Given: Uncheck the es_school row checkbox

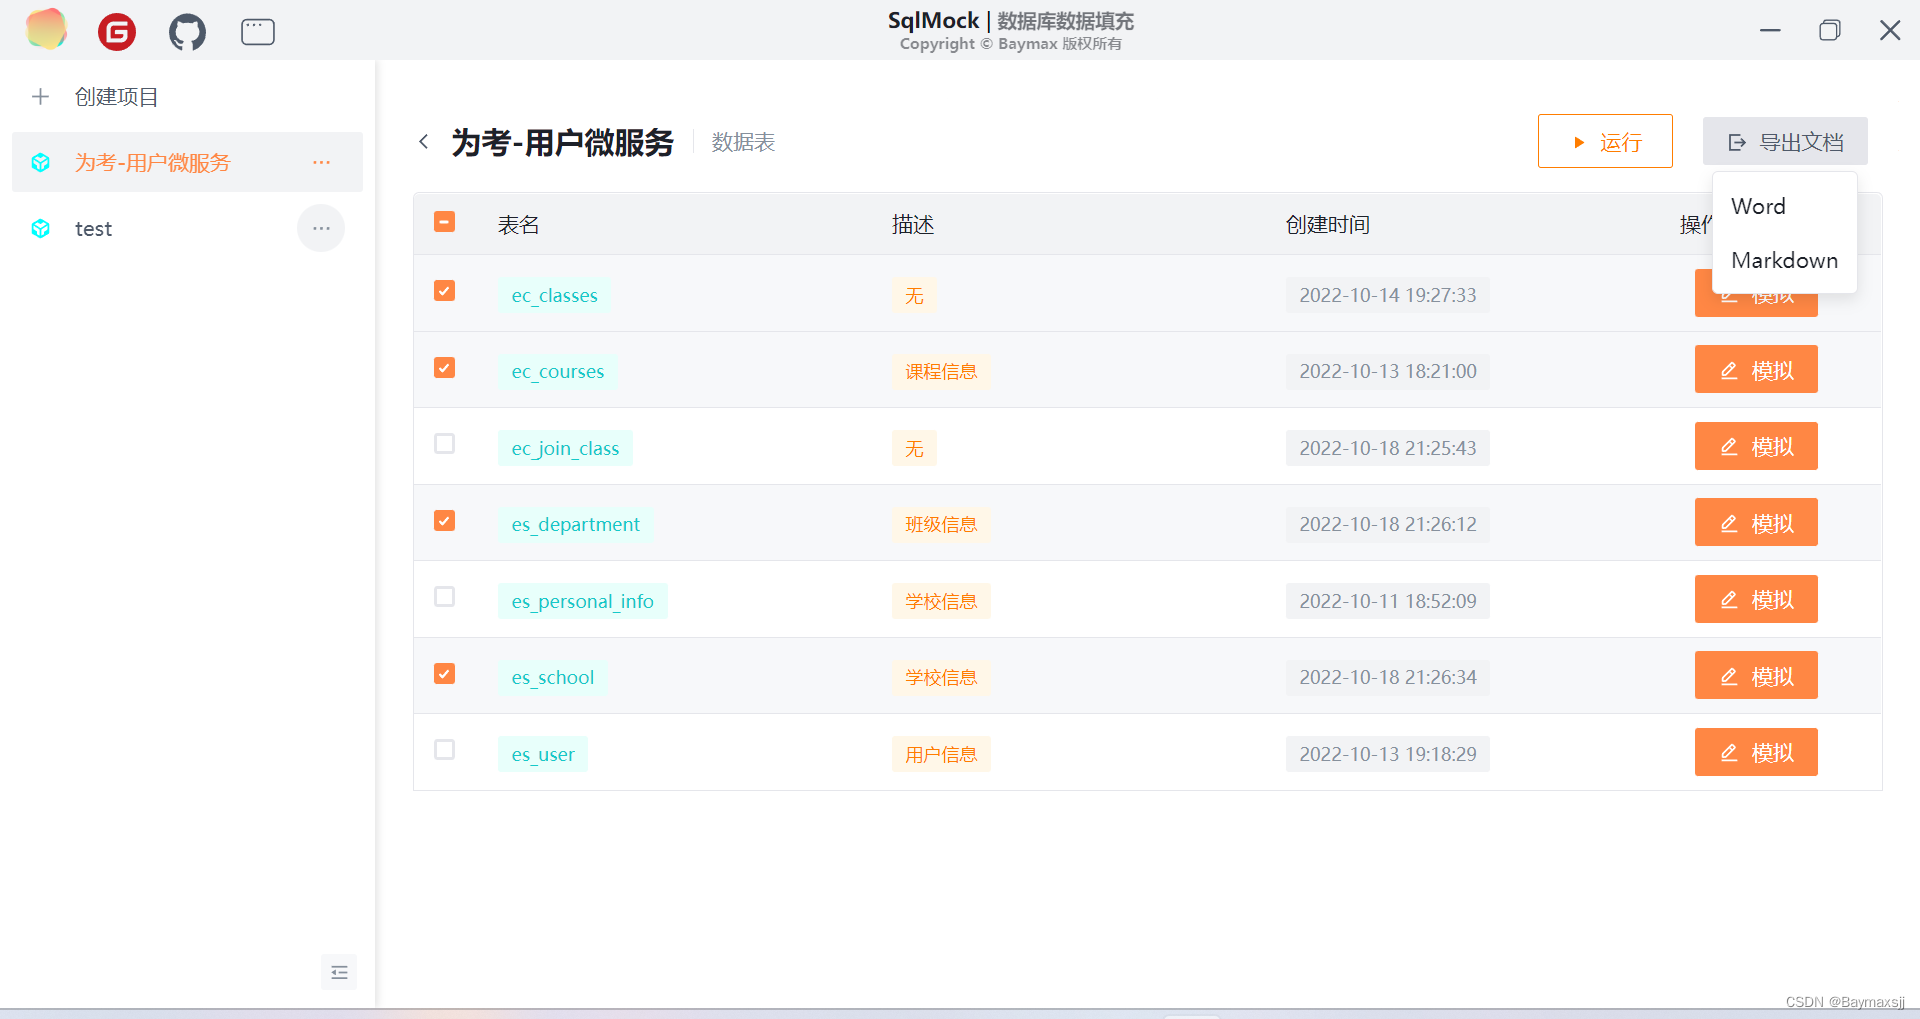Looking at the screenshot, I should (445, 674).
